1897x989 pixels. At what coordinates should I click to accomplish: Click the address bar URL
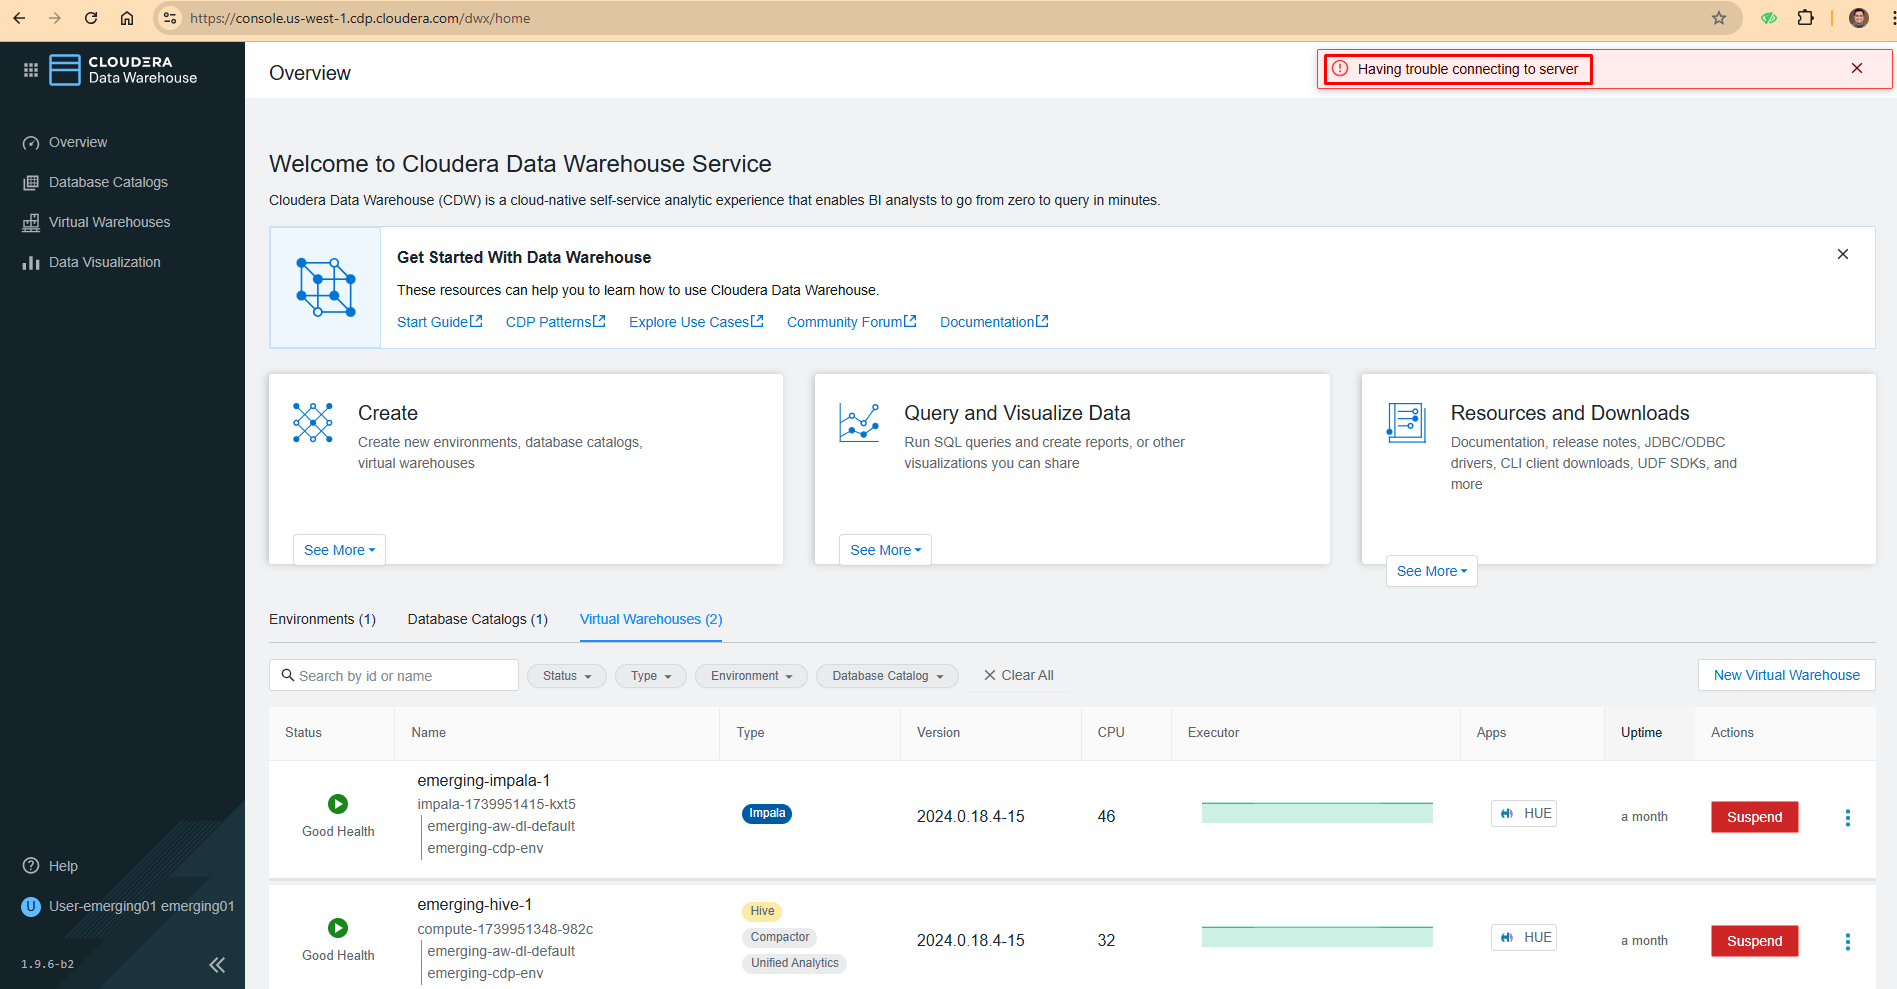click(x=360, y=18)
